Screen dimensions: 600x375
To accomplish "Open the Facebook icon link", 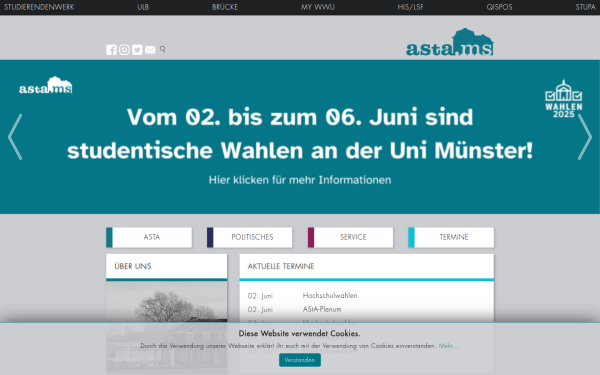I will click(x=111, y=50).
